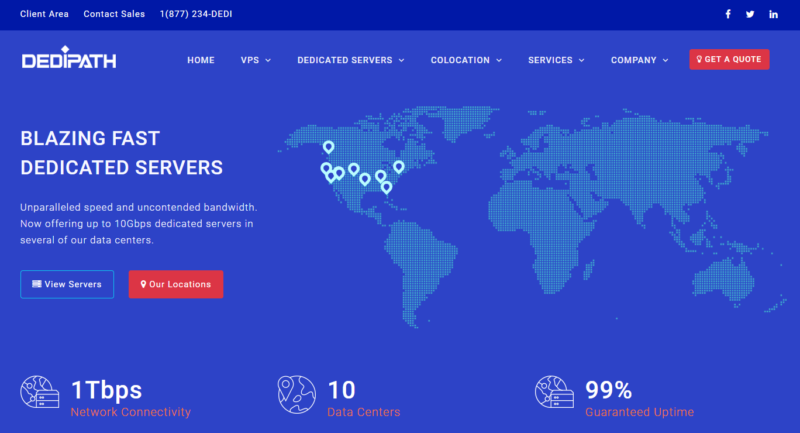Image resolution: width=800 pixels, height=433 pixels.
Task: Open the Contact Sales link
Action: pyautogui.click(x=114, y=14)
